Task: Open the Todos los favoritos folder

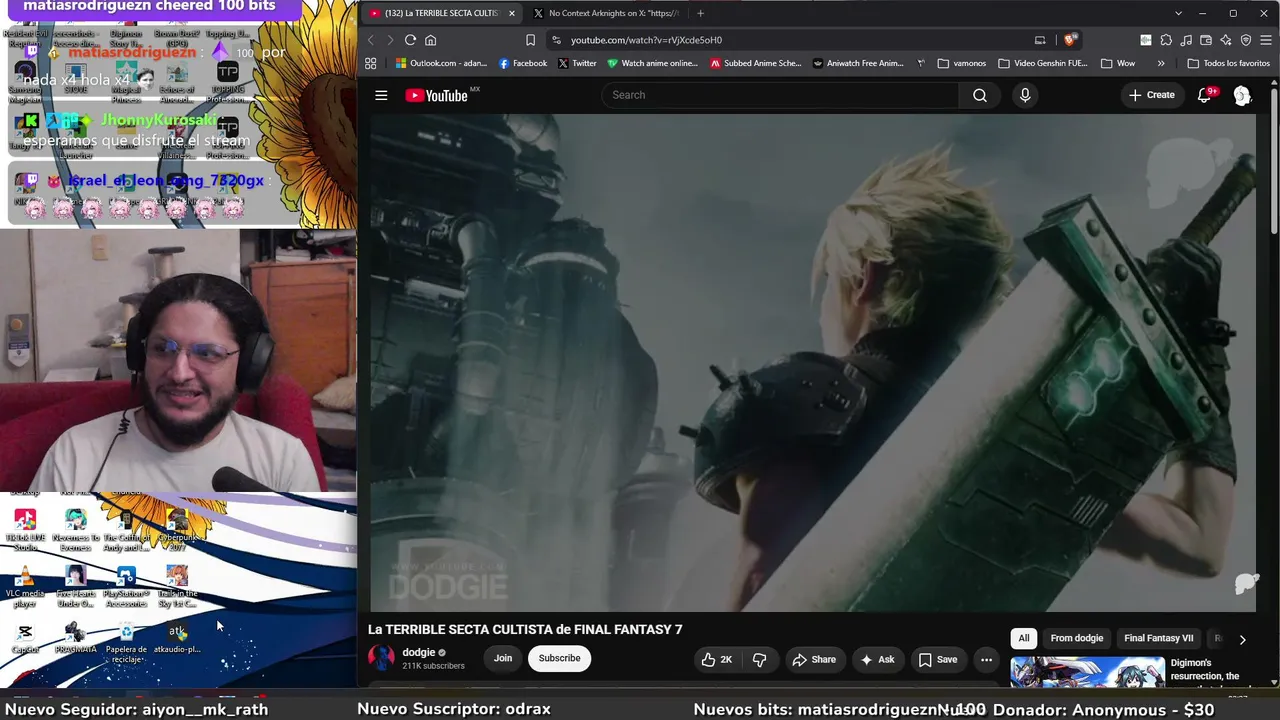Action: click(x=1228, y=63)
